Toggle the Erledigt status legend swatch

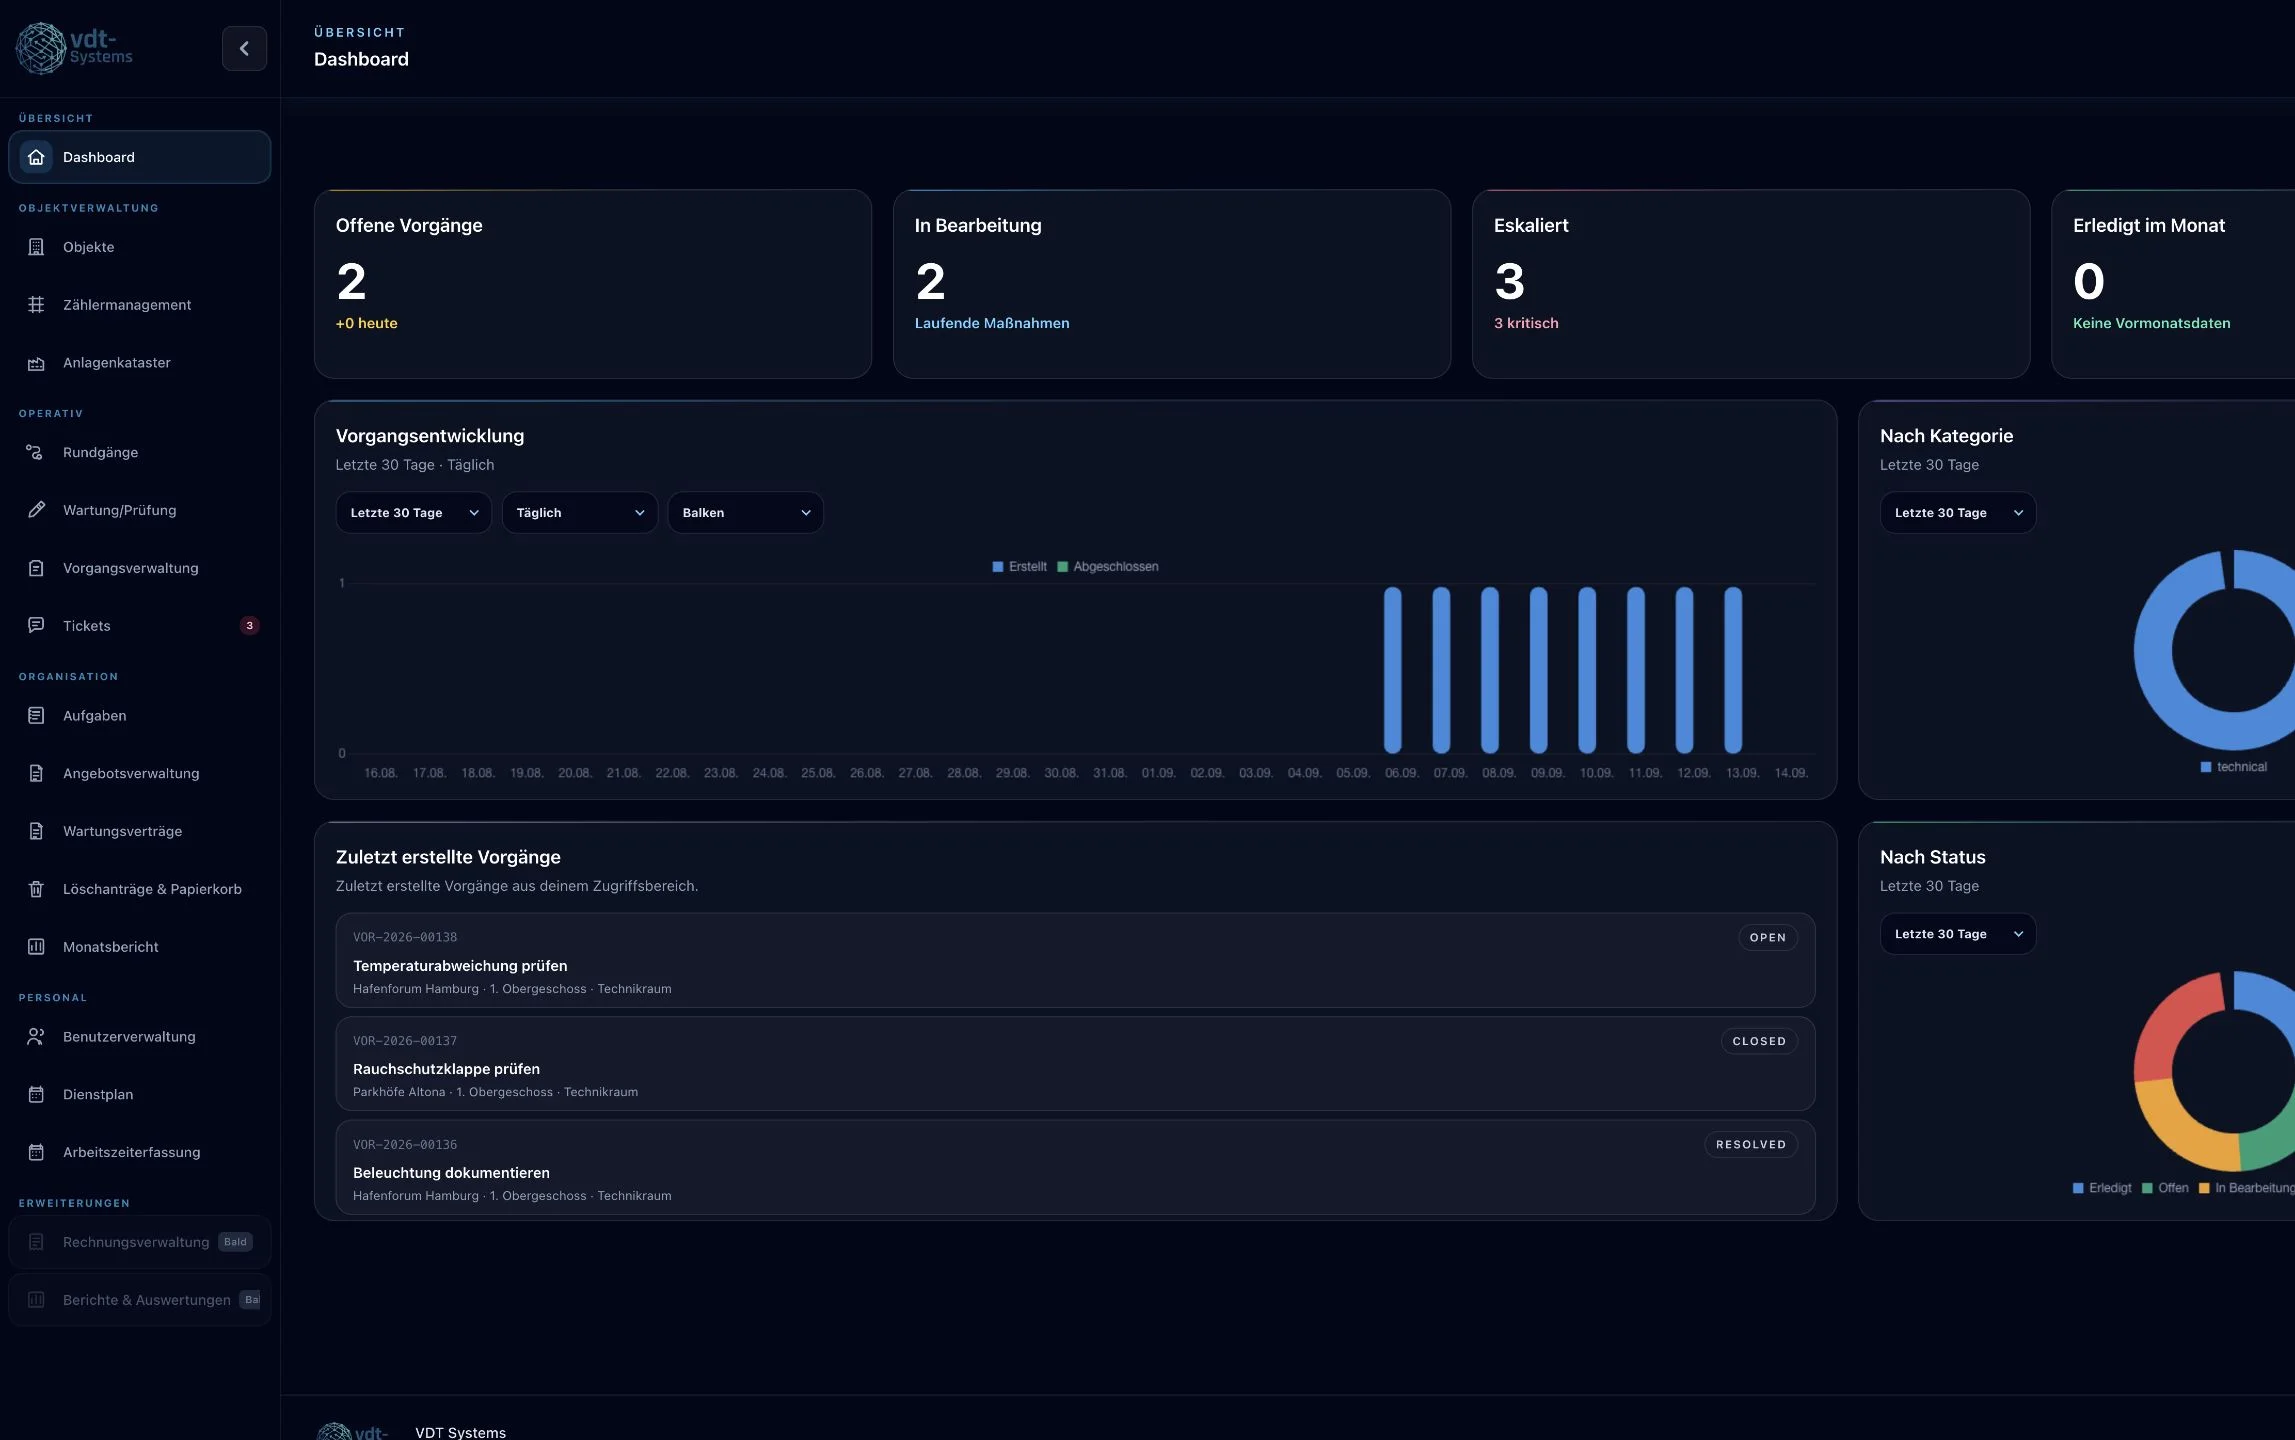click(2079, 1188)
